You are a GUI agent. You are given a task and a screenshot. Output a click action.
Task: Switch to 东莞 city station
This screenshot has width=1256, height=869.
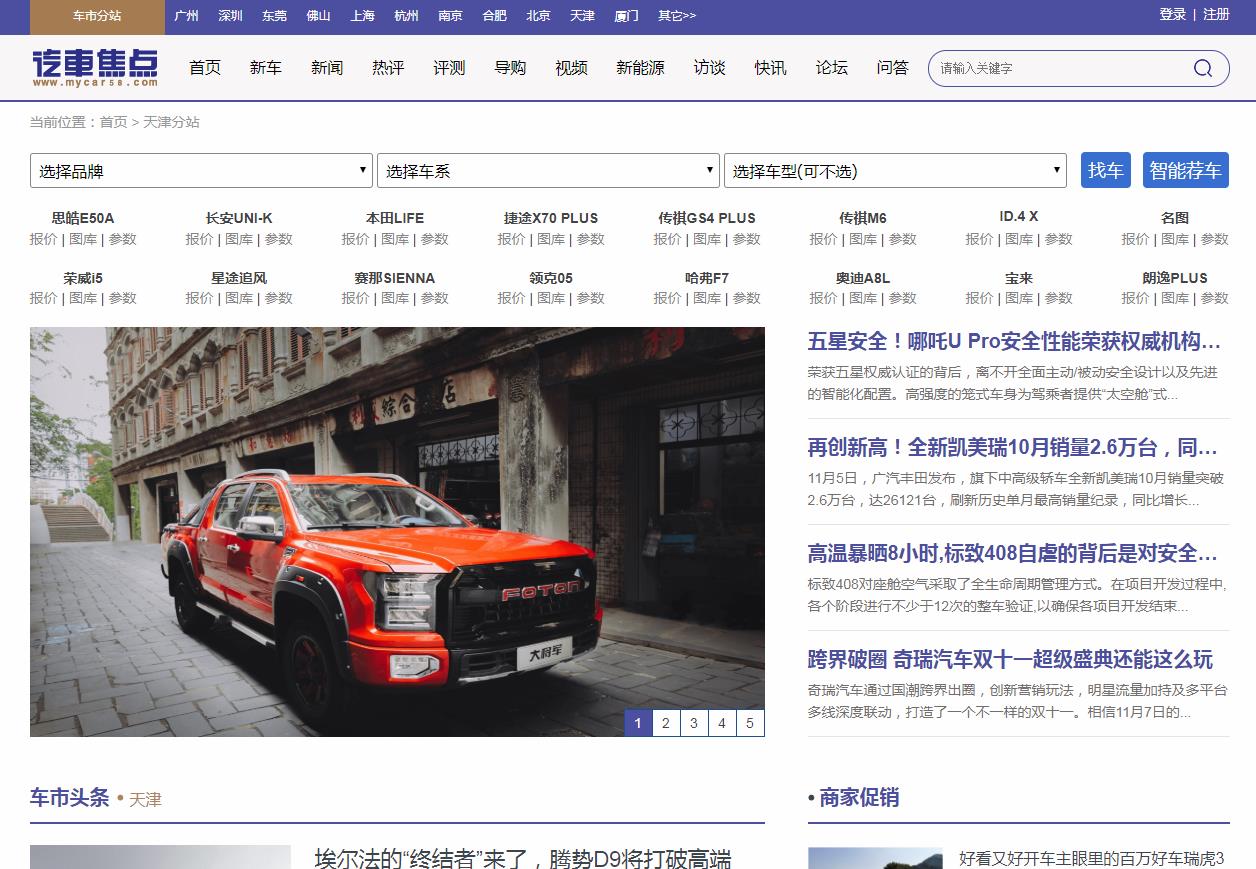[274, 16]
